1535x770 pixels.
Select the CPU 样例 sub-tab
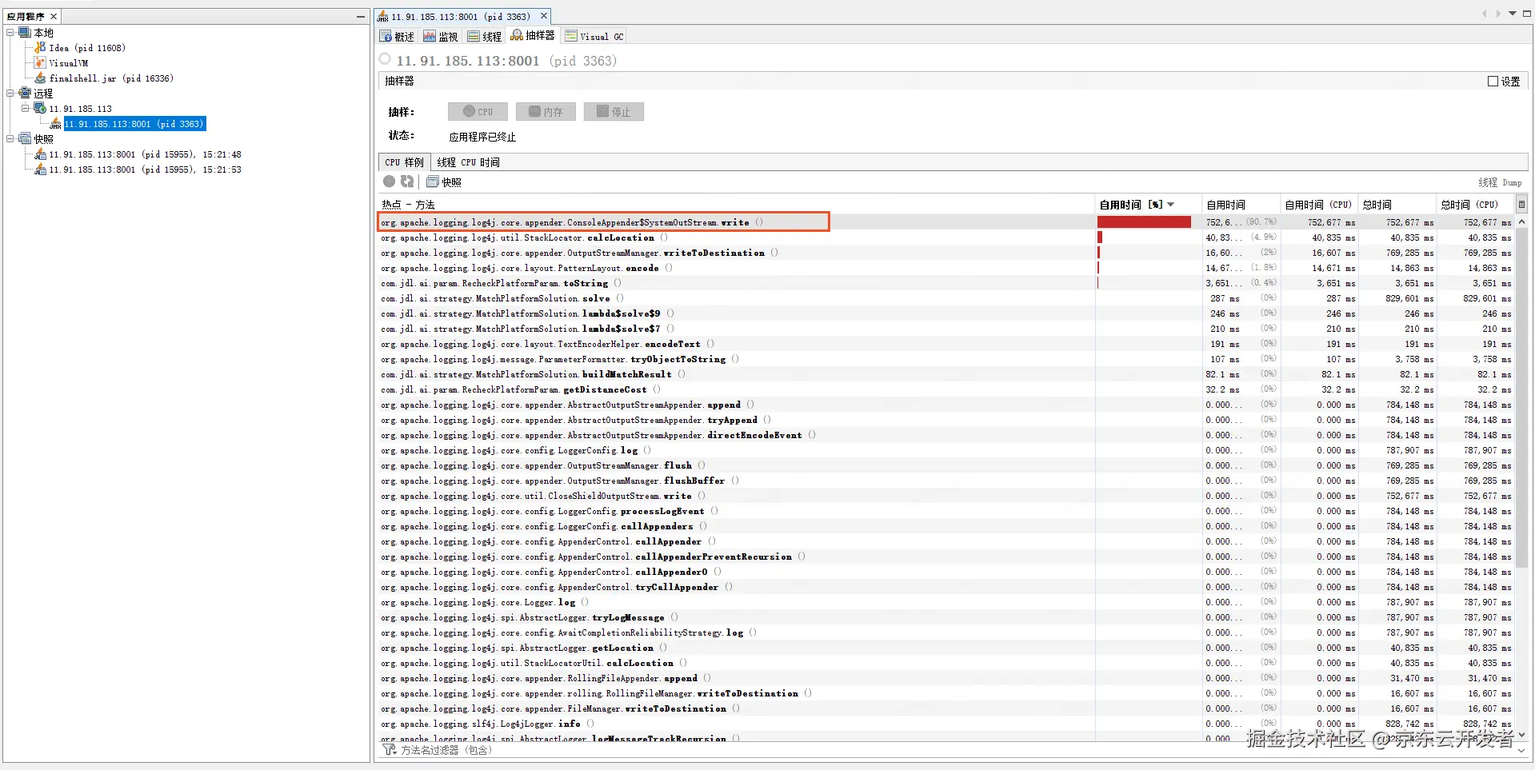404,162
